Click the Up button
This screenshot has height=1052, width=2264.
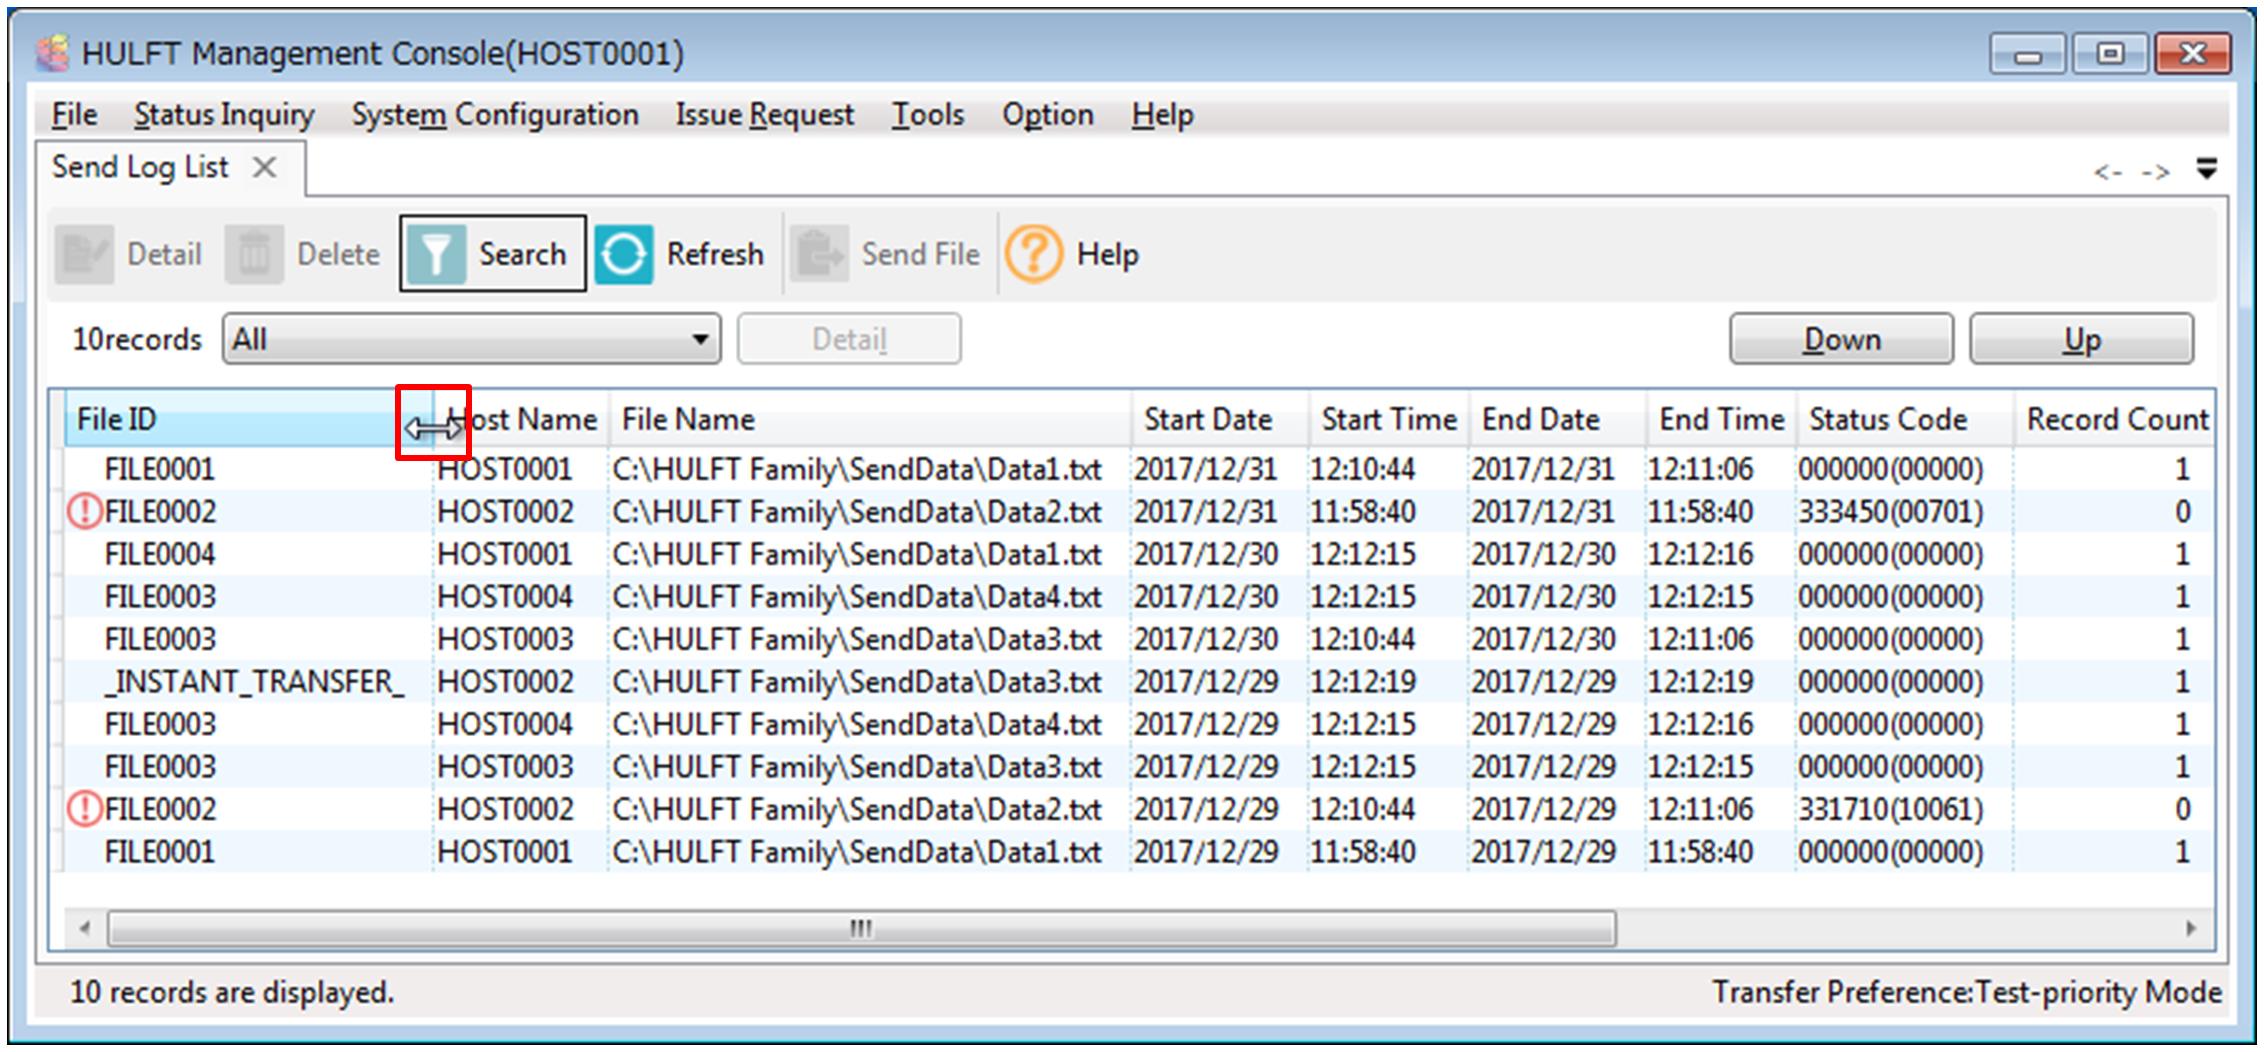pyautogui.click(x=2082, y=339)
